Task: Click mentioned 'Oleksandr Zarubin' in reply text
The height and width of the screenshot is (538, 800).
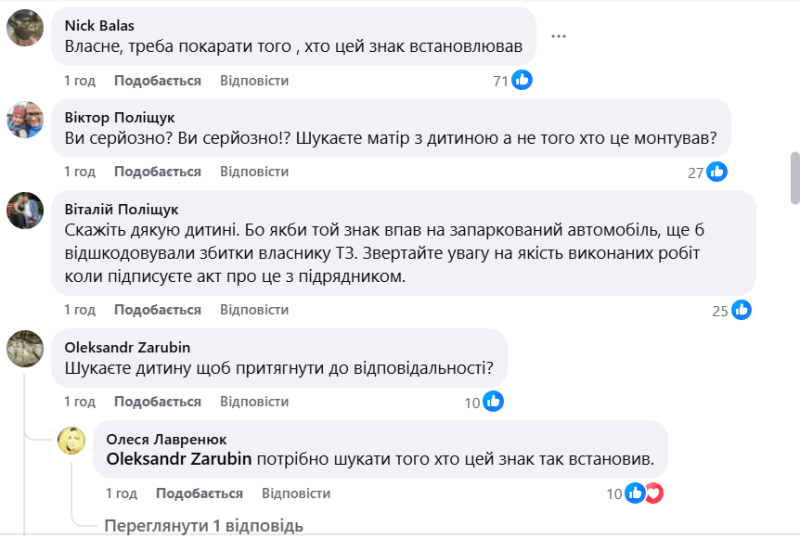Action: coord(178,460)
